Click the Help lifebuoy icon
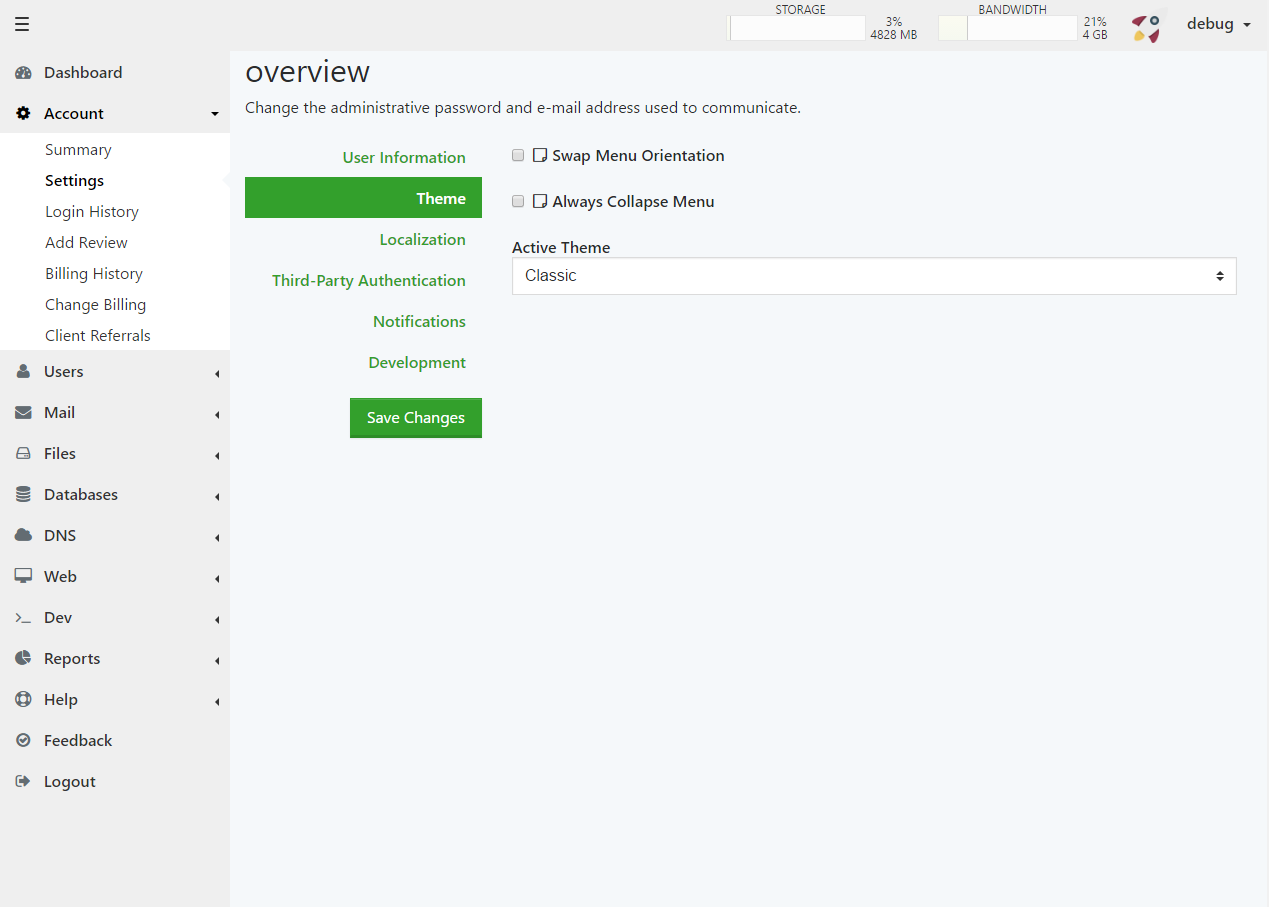 click(x=23, y=700)
